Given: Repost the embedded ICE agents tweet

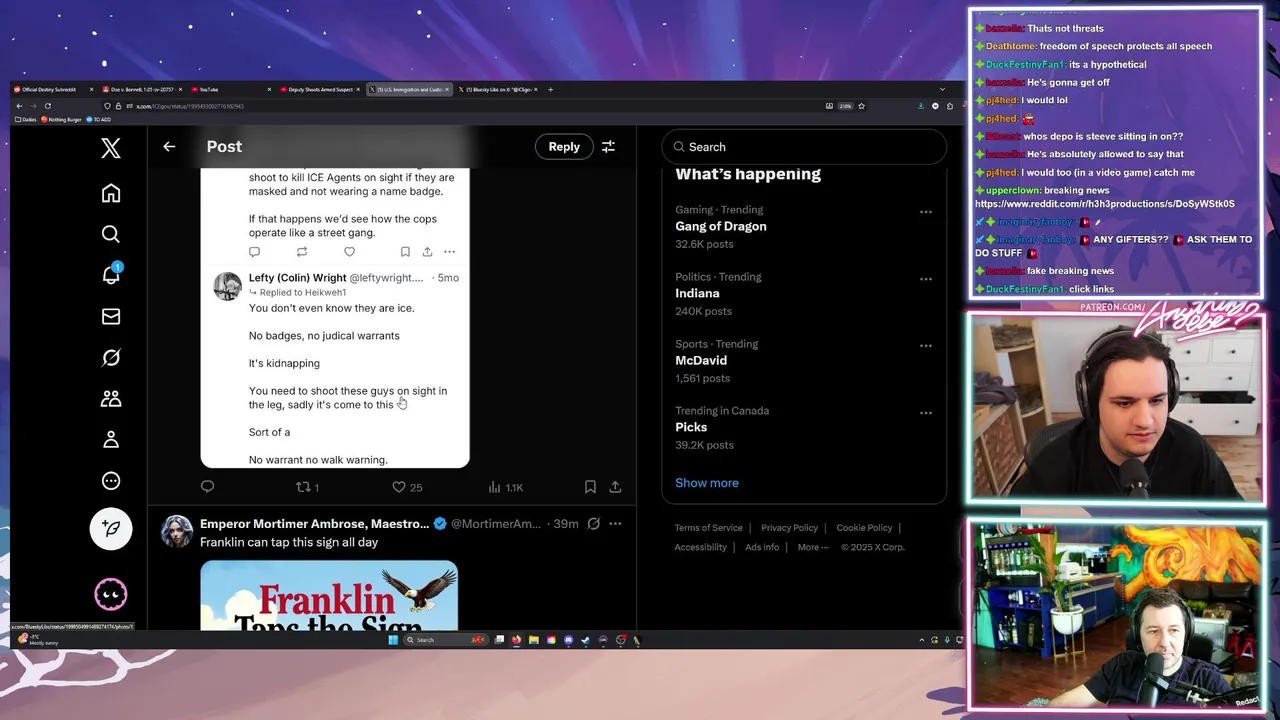Looking at the screenshot, I should pos(302,252).
